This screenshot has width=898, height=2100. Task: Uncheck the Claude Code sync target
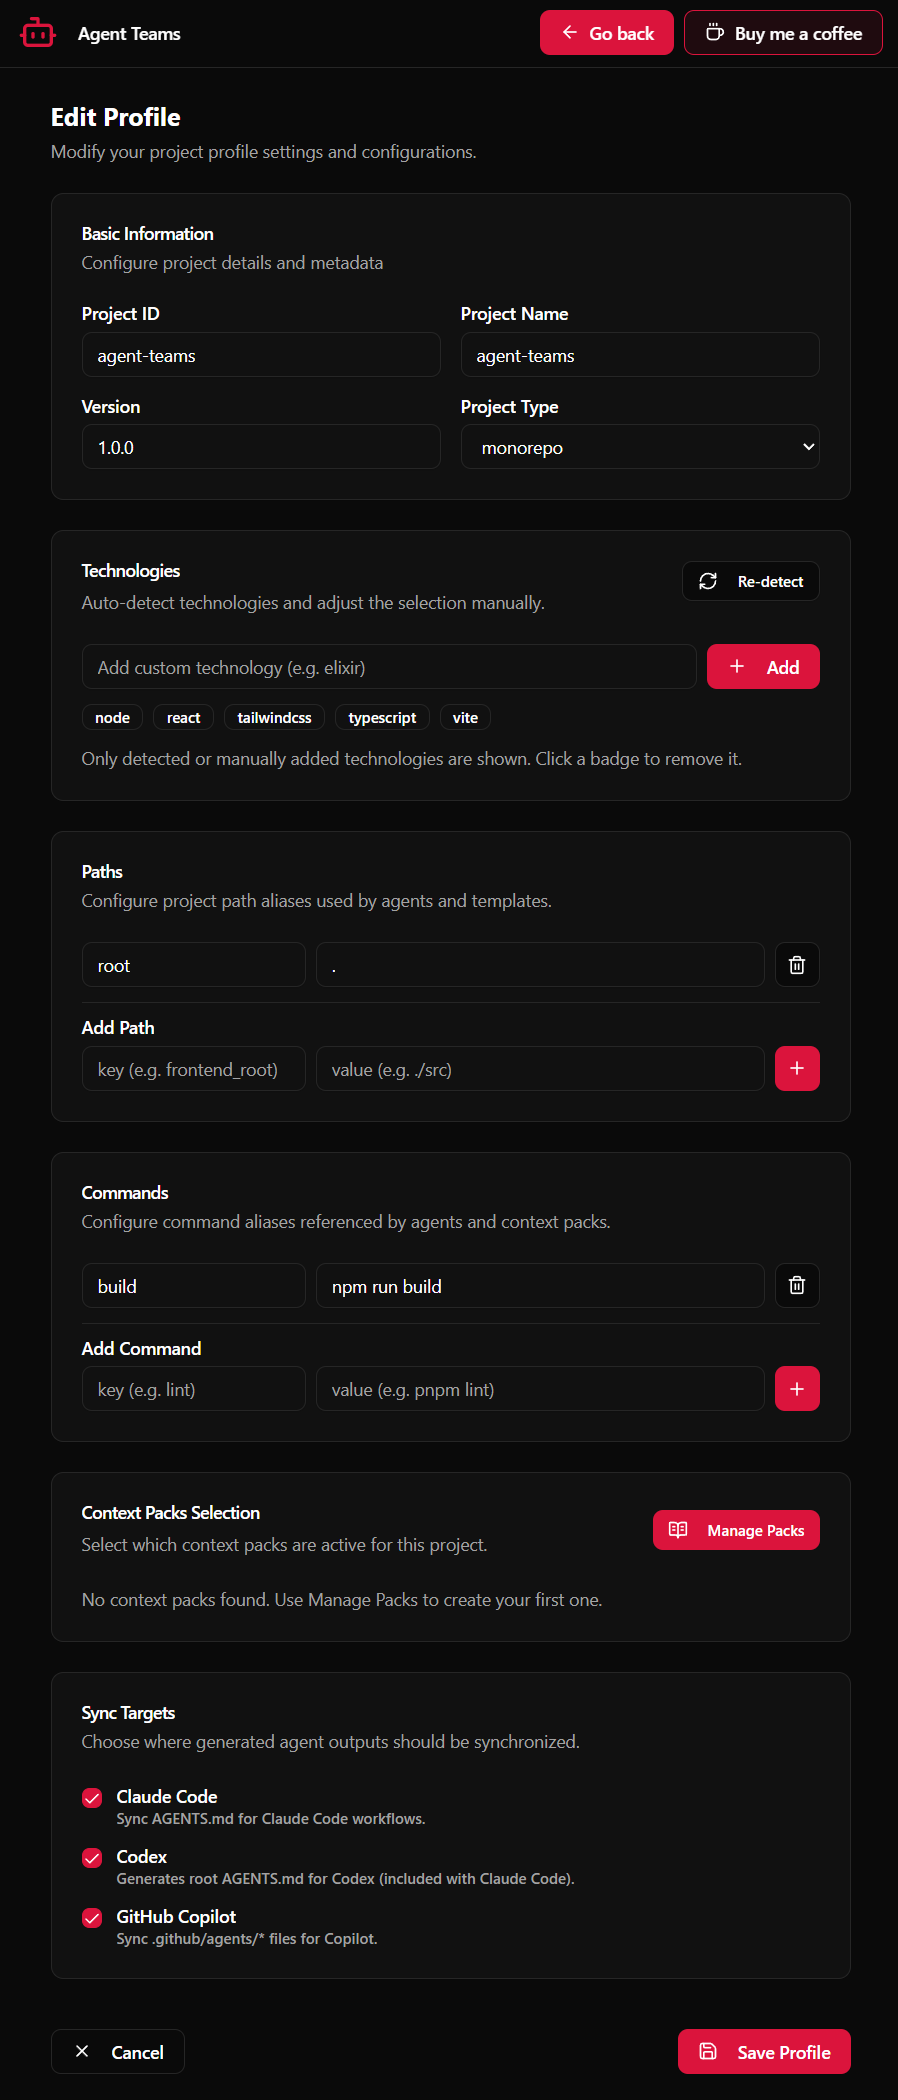pyautogui.click(x=92, y=1798)
